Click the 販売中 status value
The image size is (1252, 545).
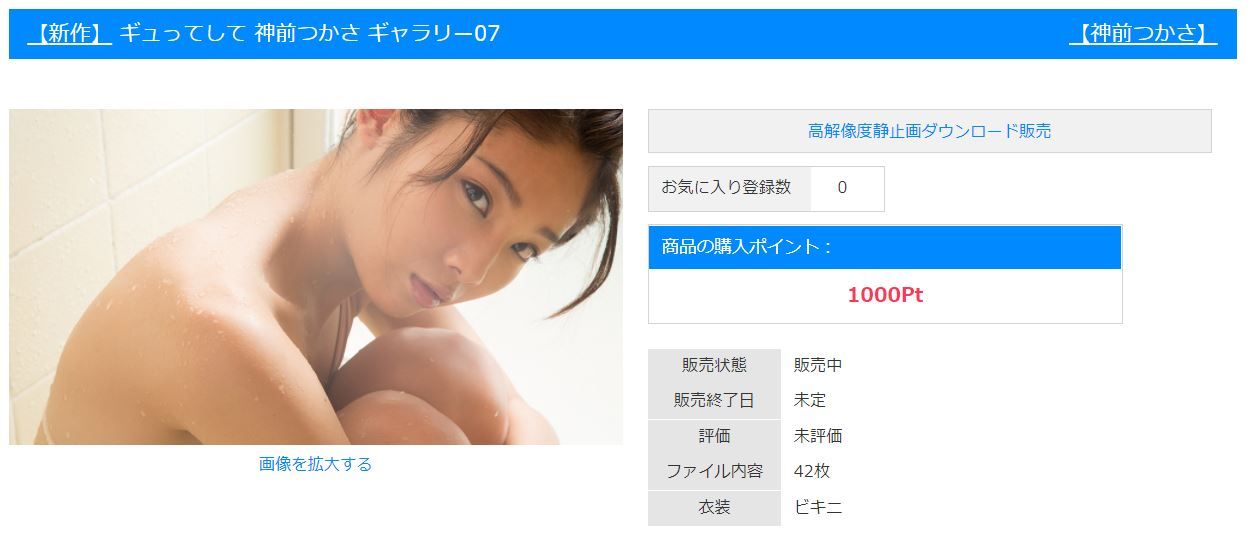pyautogui.click(x=818, y=365)
